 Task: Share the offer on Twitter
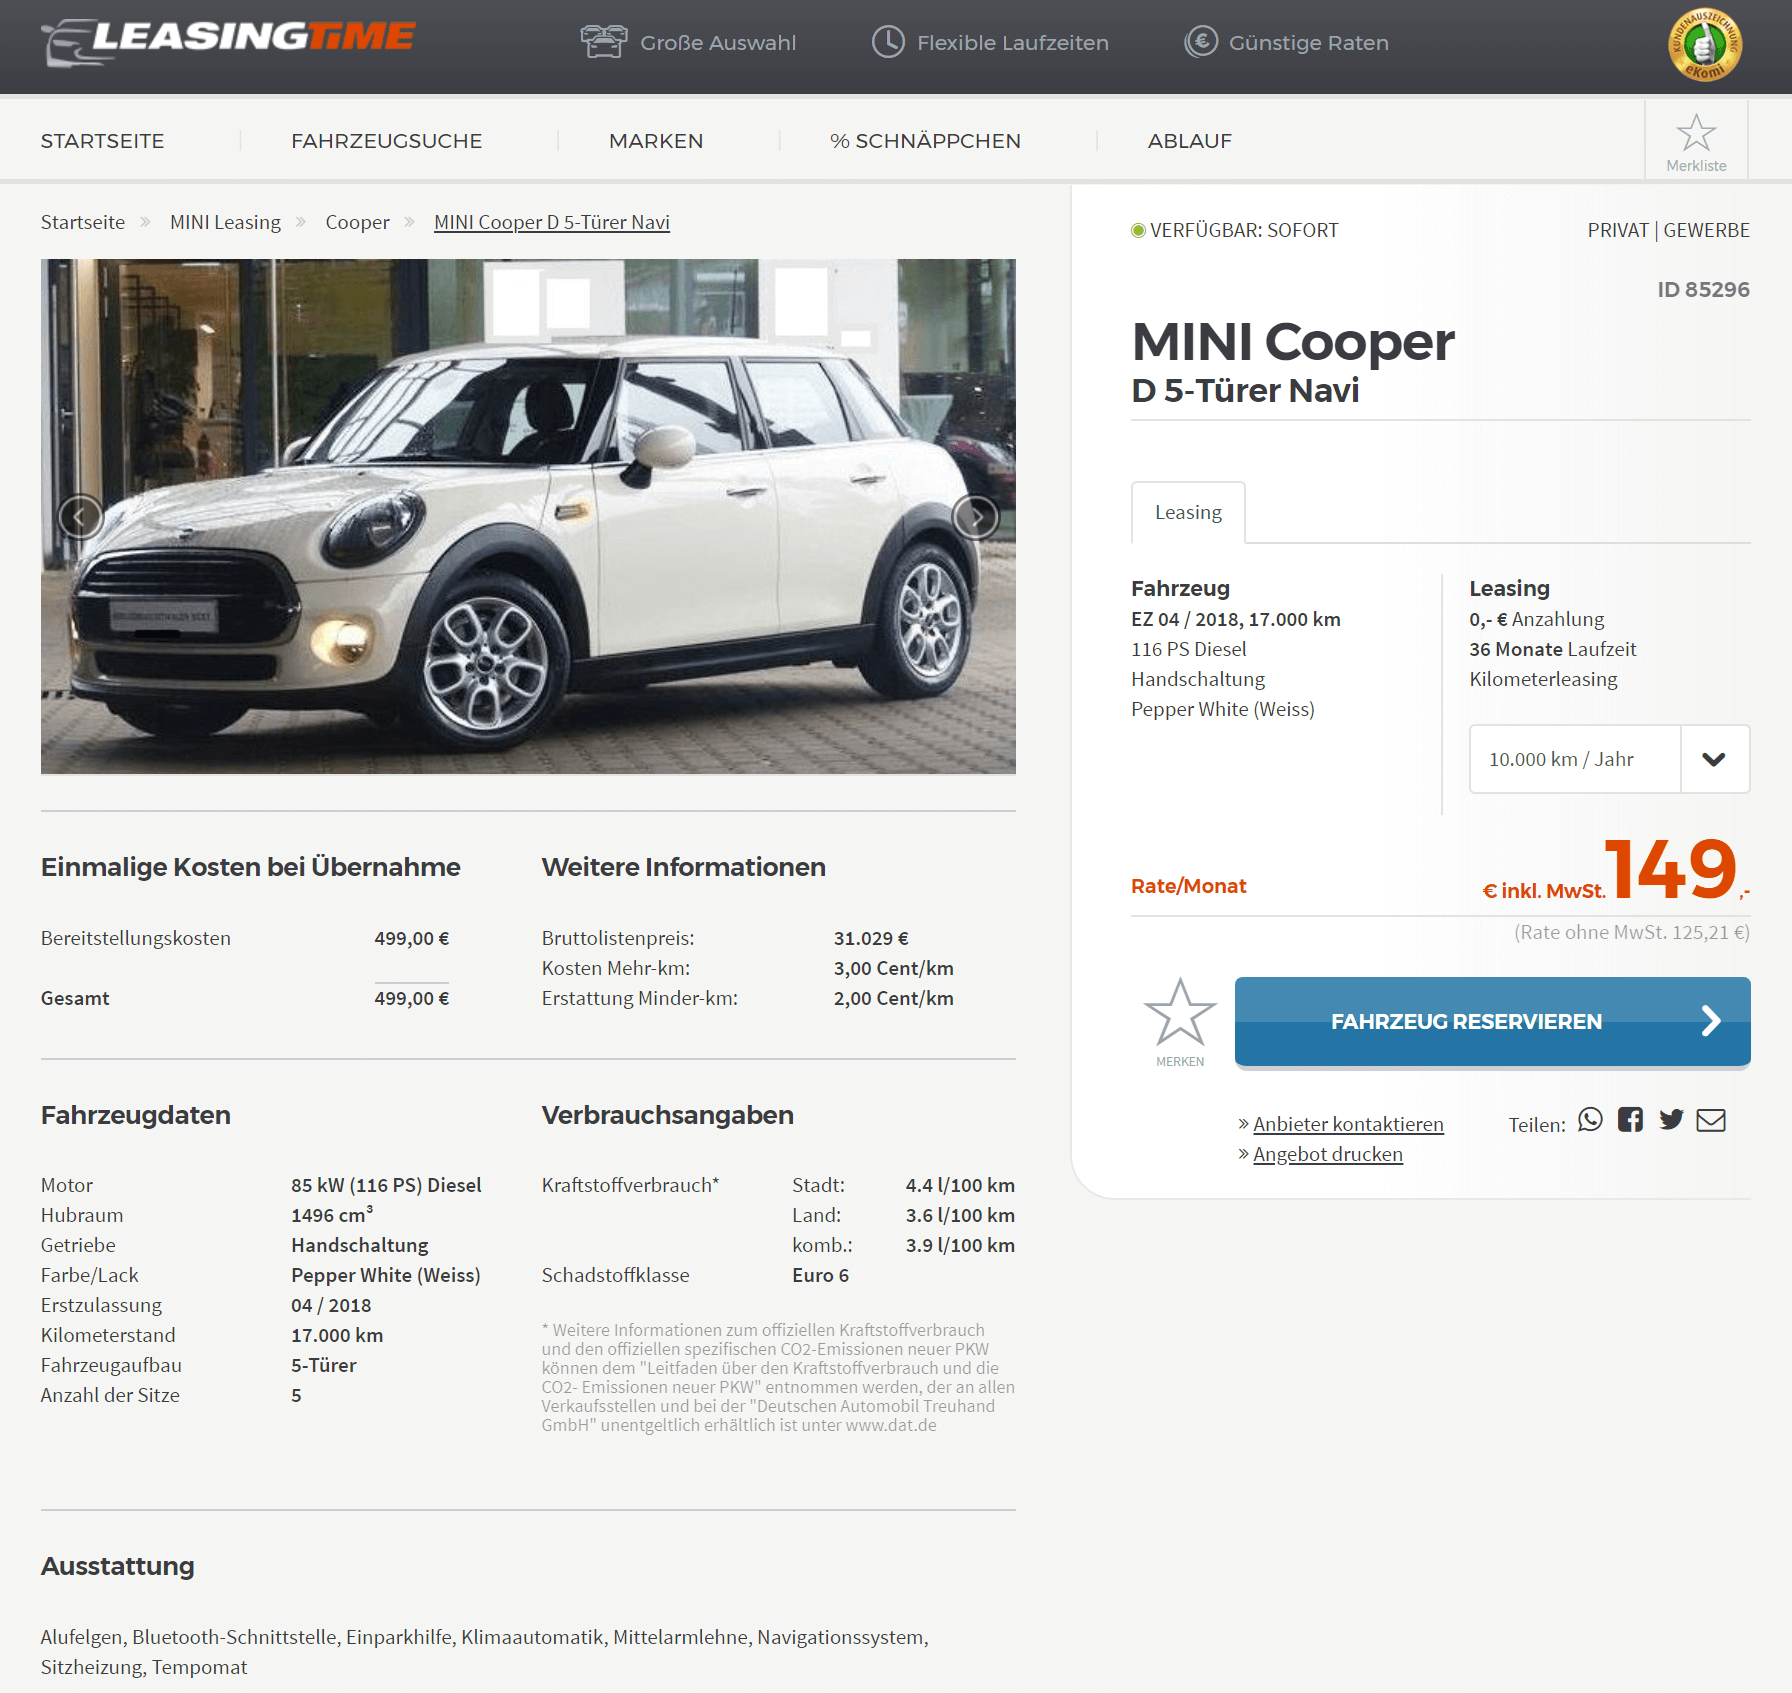(x=1671, y=1120)
